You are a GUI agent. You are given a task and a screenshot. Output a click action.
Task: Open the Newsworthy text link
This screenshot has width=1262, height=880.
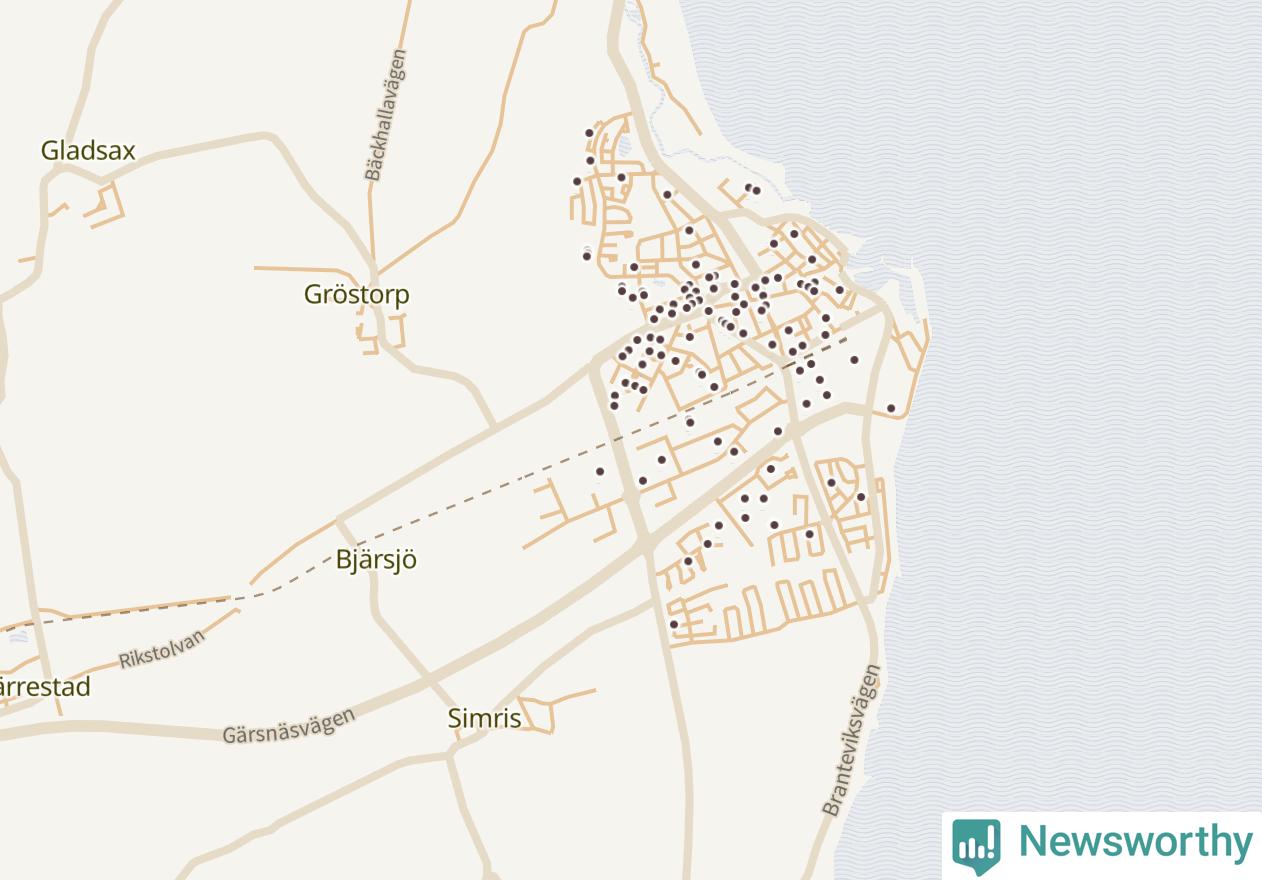point(1135,842)
